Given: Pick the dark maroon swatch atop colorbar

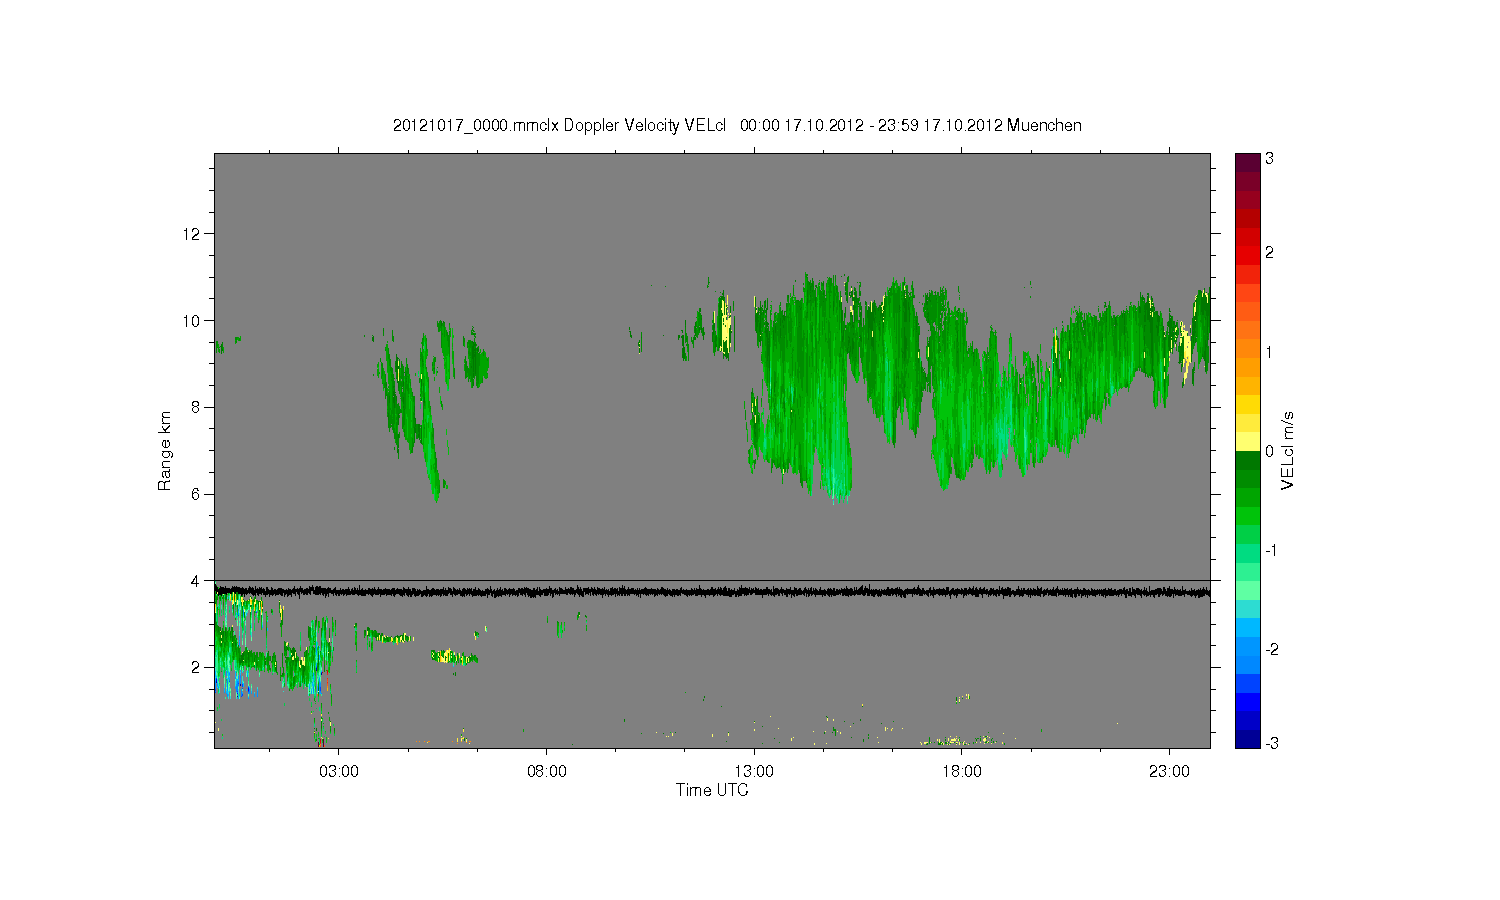Looking at the screenshot, I should (x=1247, y=162).
